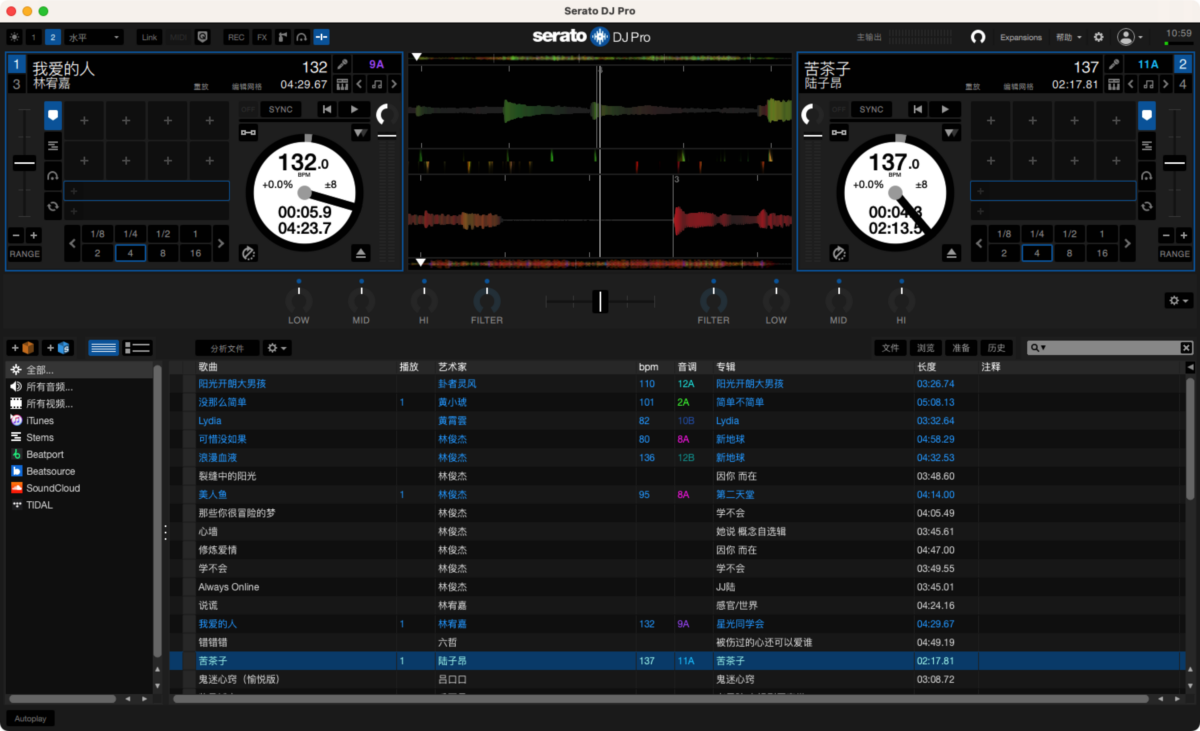Jump to start on left deck
The image size is (1200, 731).
tap(327, 109)
